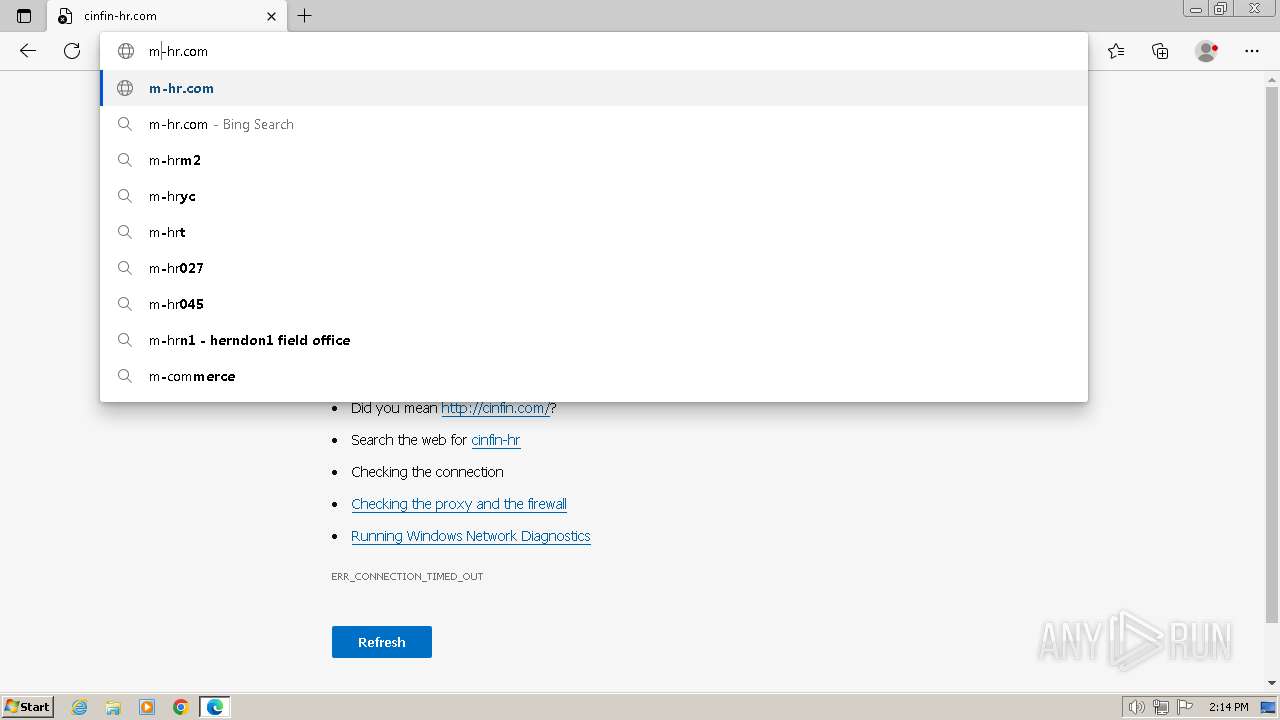Close the cinfin-hr.com tab
Viewport: 1280px width, 720px height.
[x=271, y=16]
